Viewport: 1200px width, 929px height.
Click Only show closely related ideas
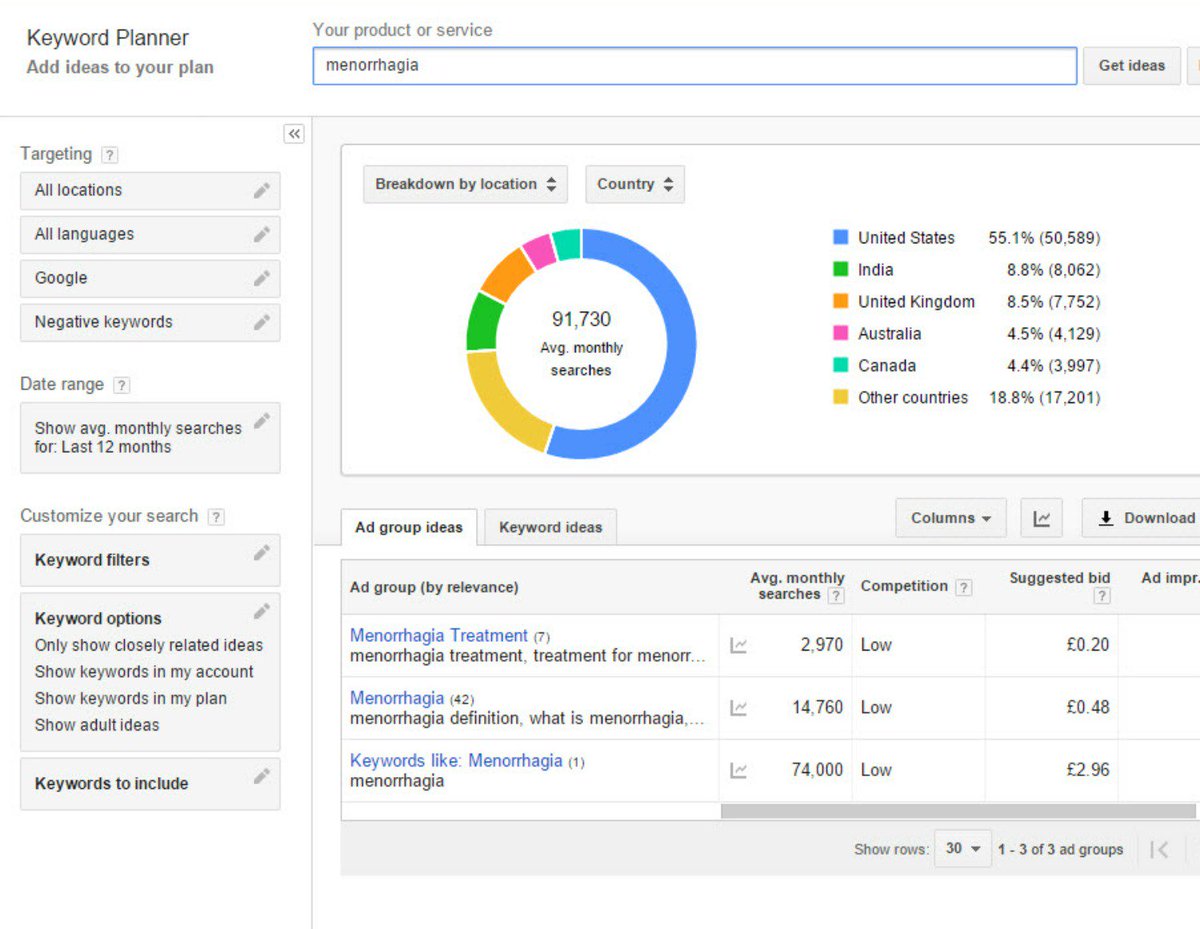[149, 646]
